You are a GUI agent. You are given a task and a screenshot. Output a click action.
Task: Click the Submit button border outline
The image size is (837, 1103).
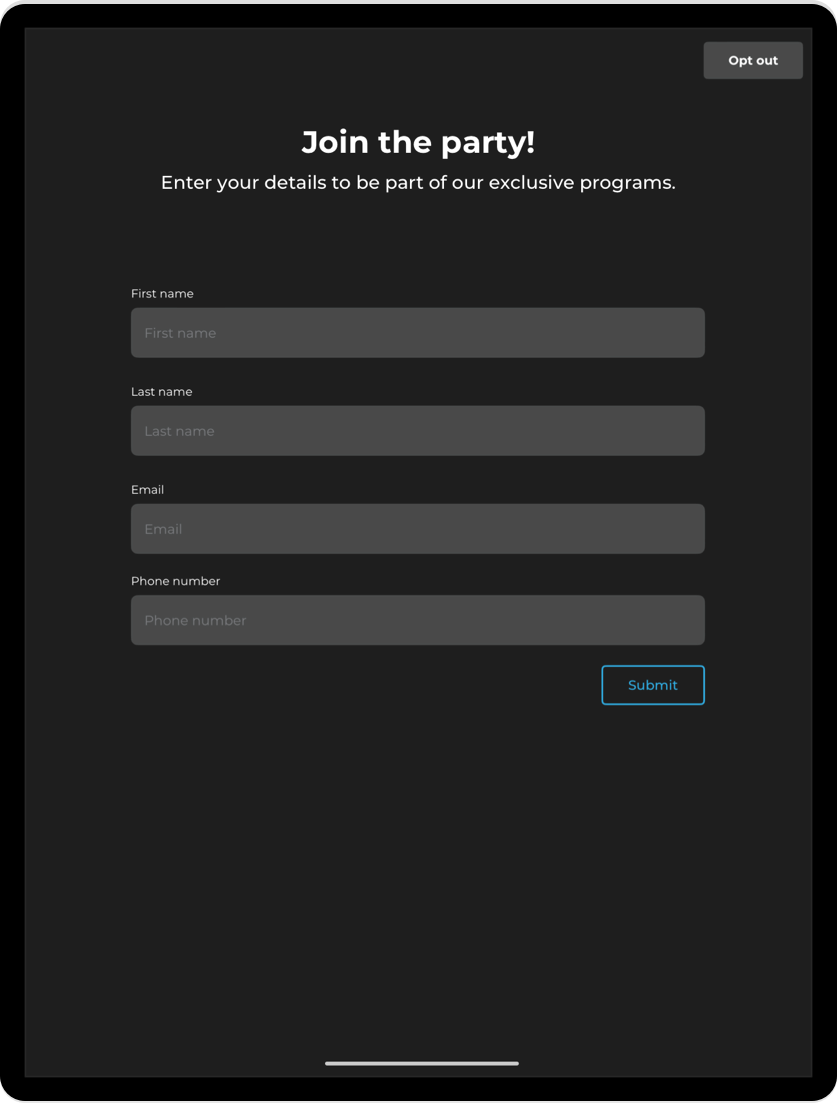click(652, 666)
